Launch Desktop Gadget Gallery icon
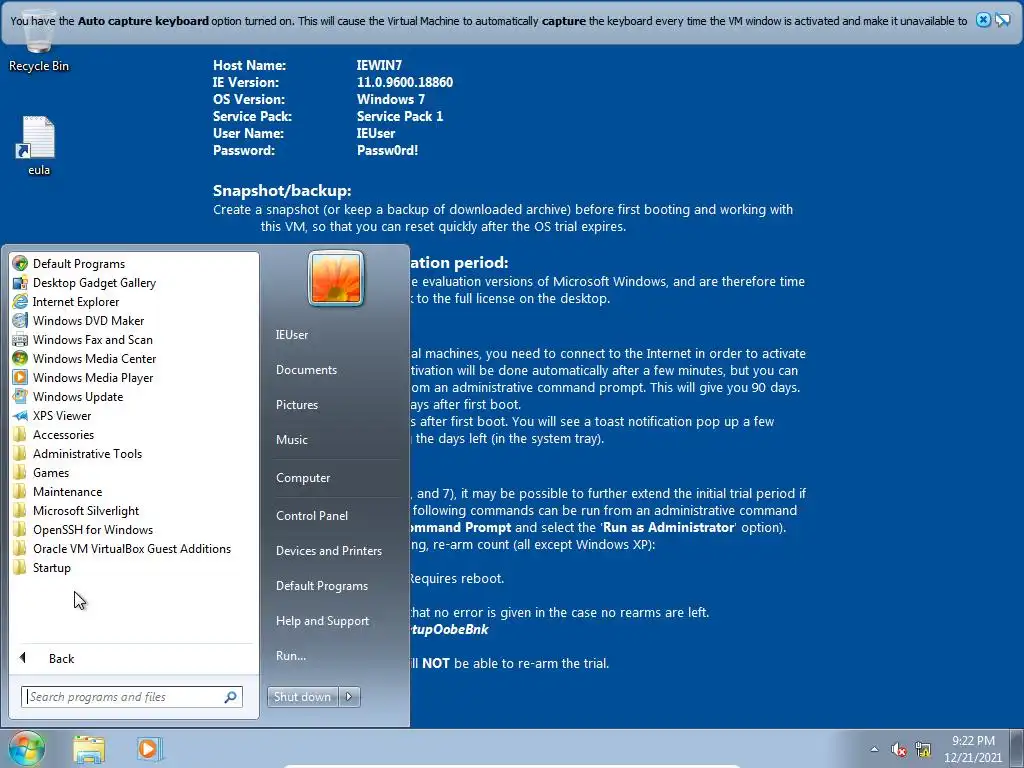 [20, 283]
